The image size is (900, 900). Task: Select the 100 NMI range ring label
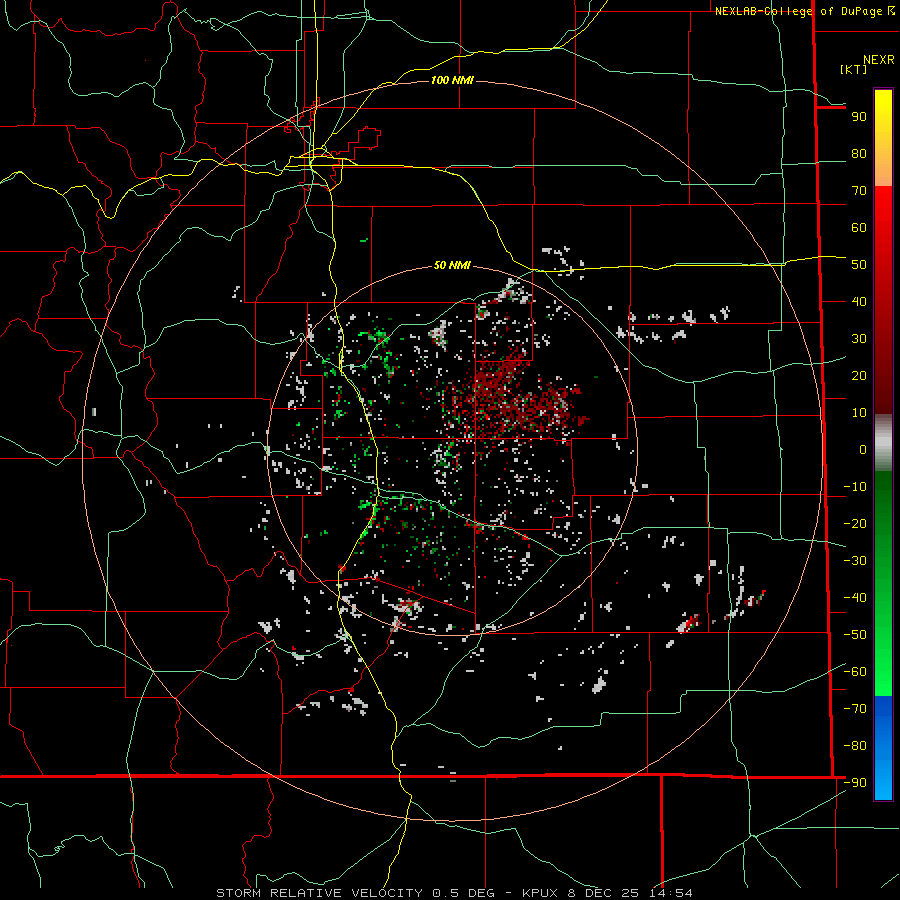click(452, 80)
